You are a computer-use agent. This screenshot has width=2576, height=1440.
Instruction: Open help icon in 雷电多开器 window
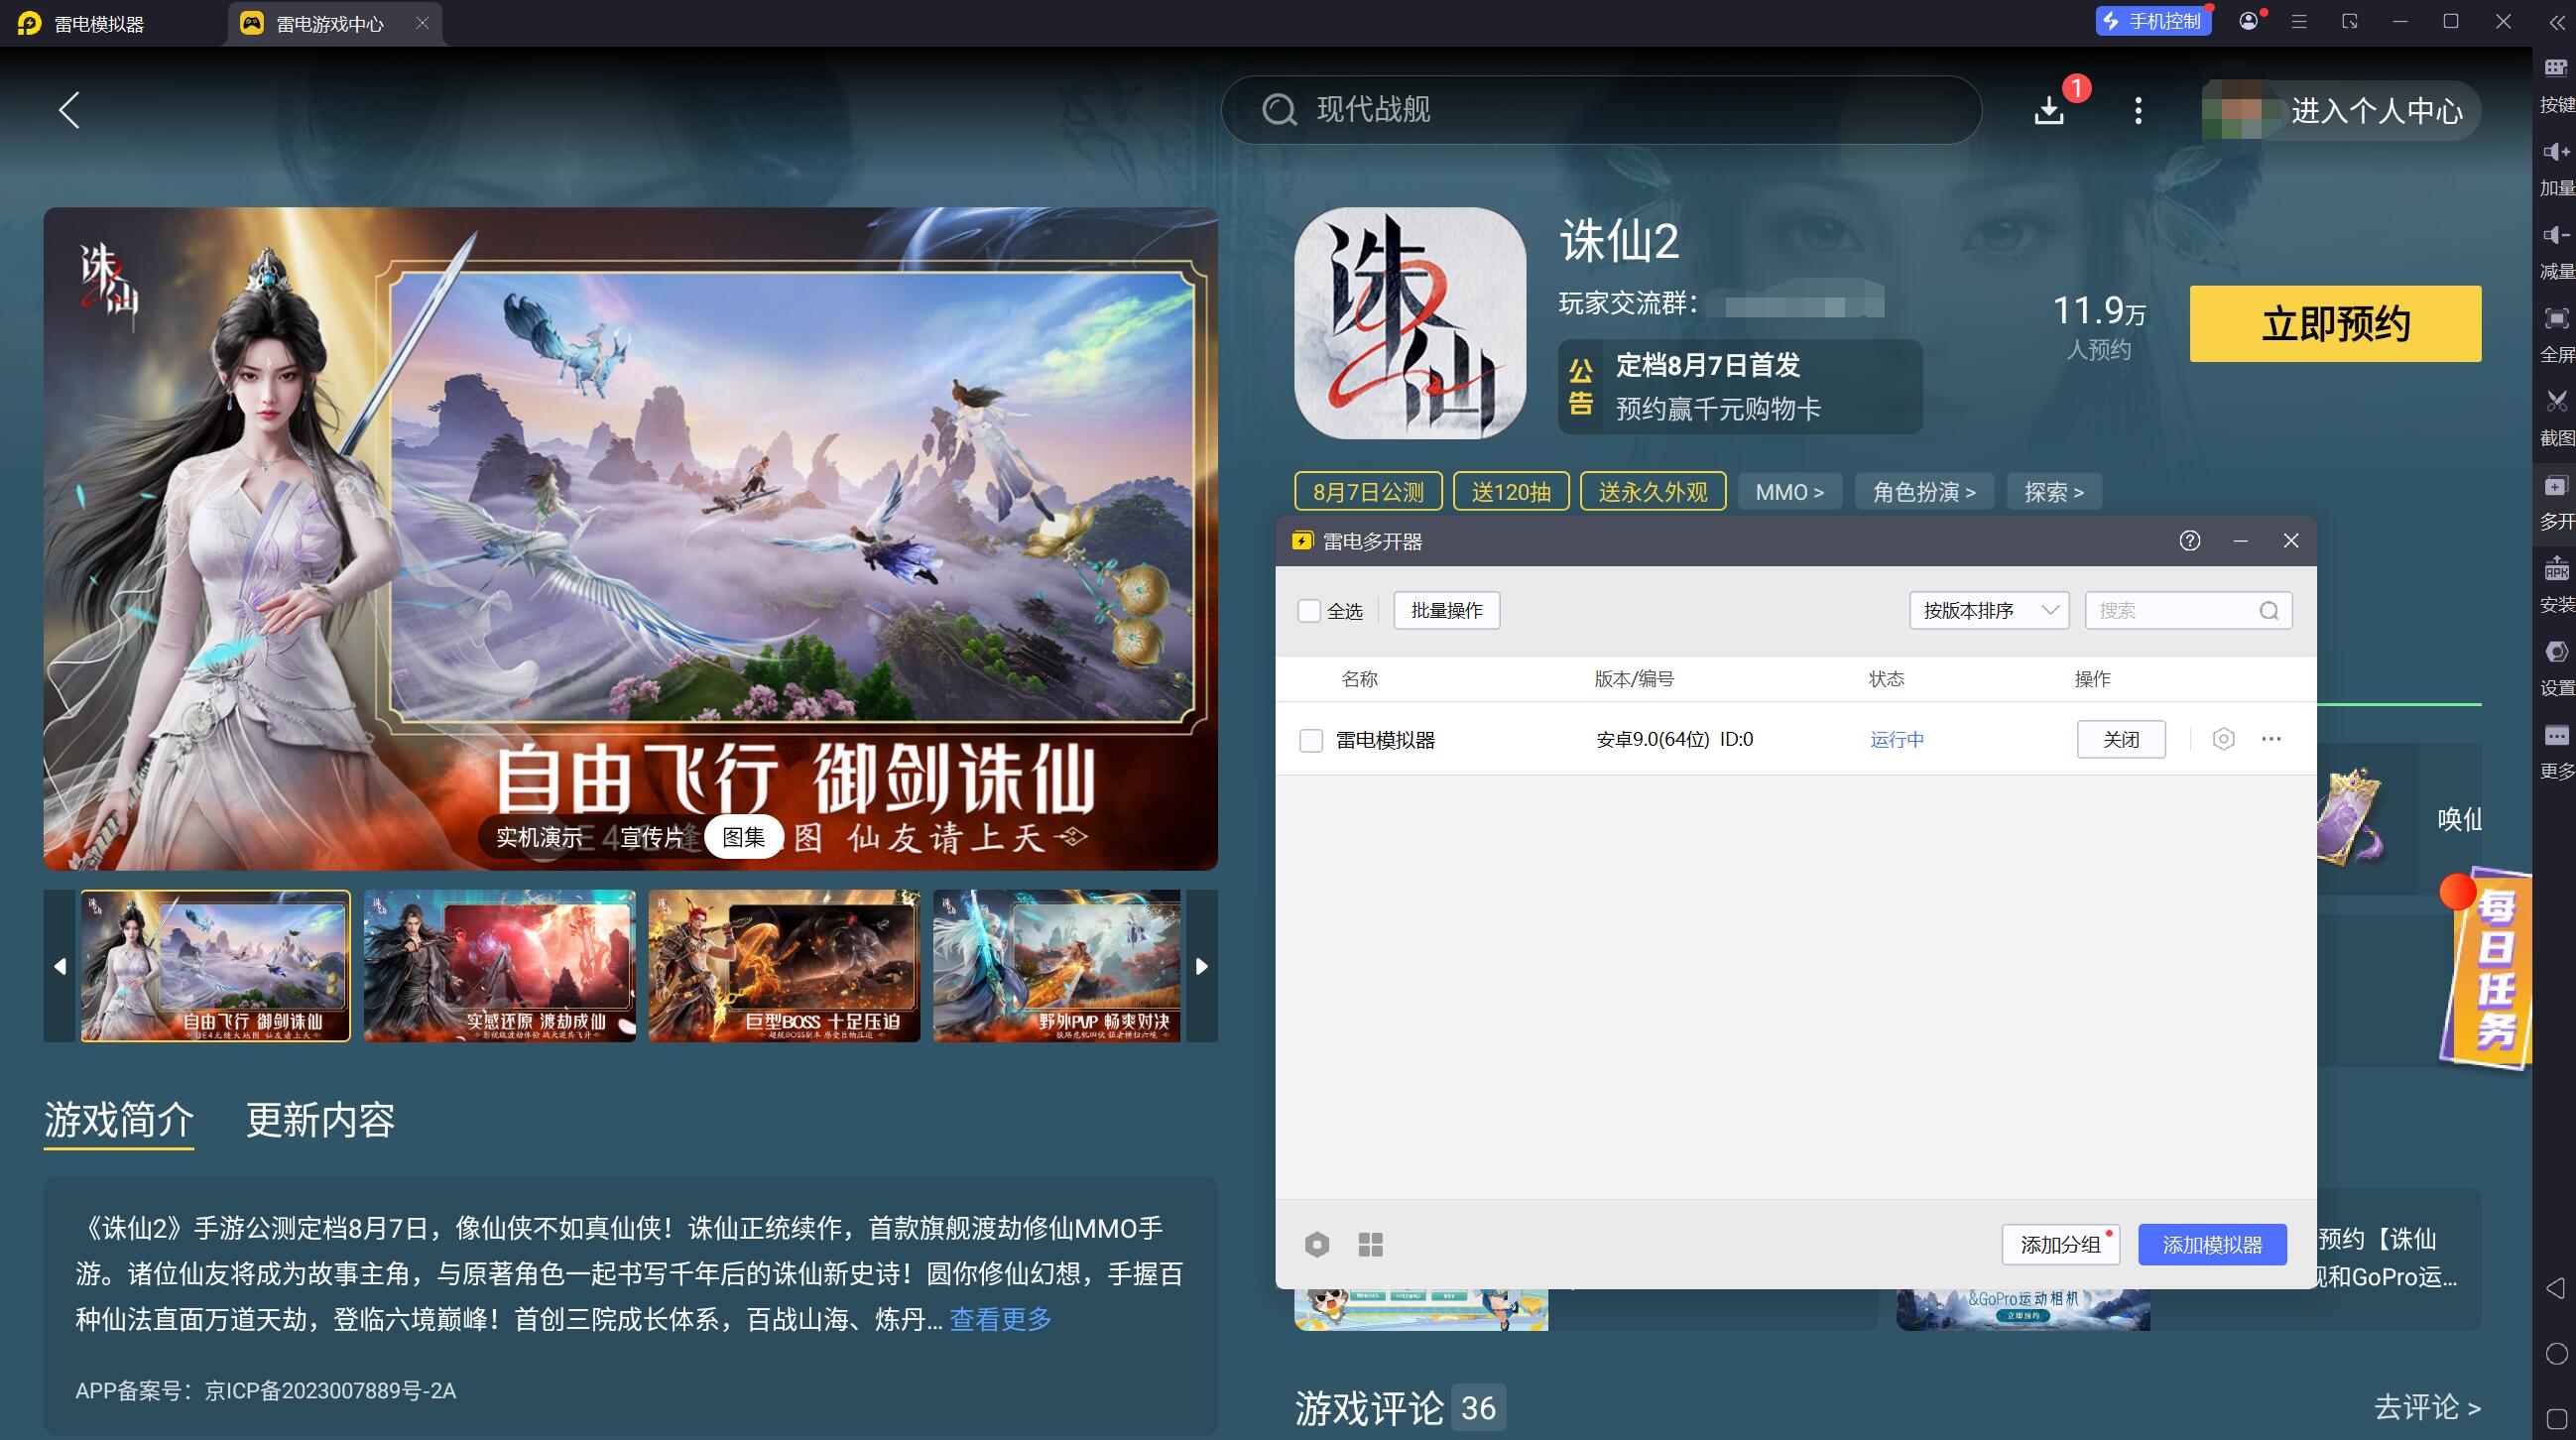click(x=2190, y=541)
